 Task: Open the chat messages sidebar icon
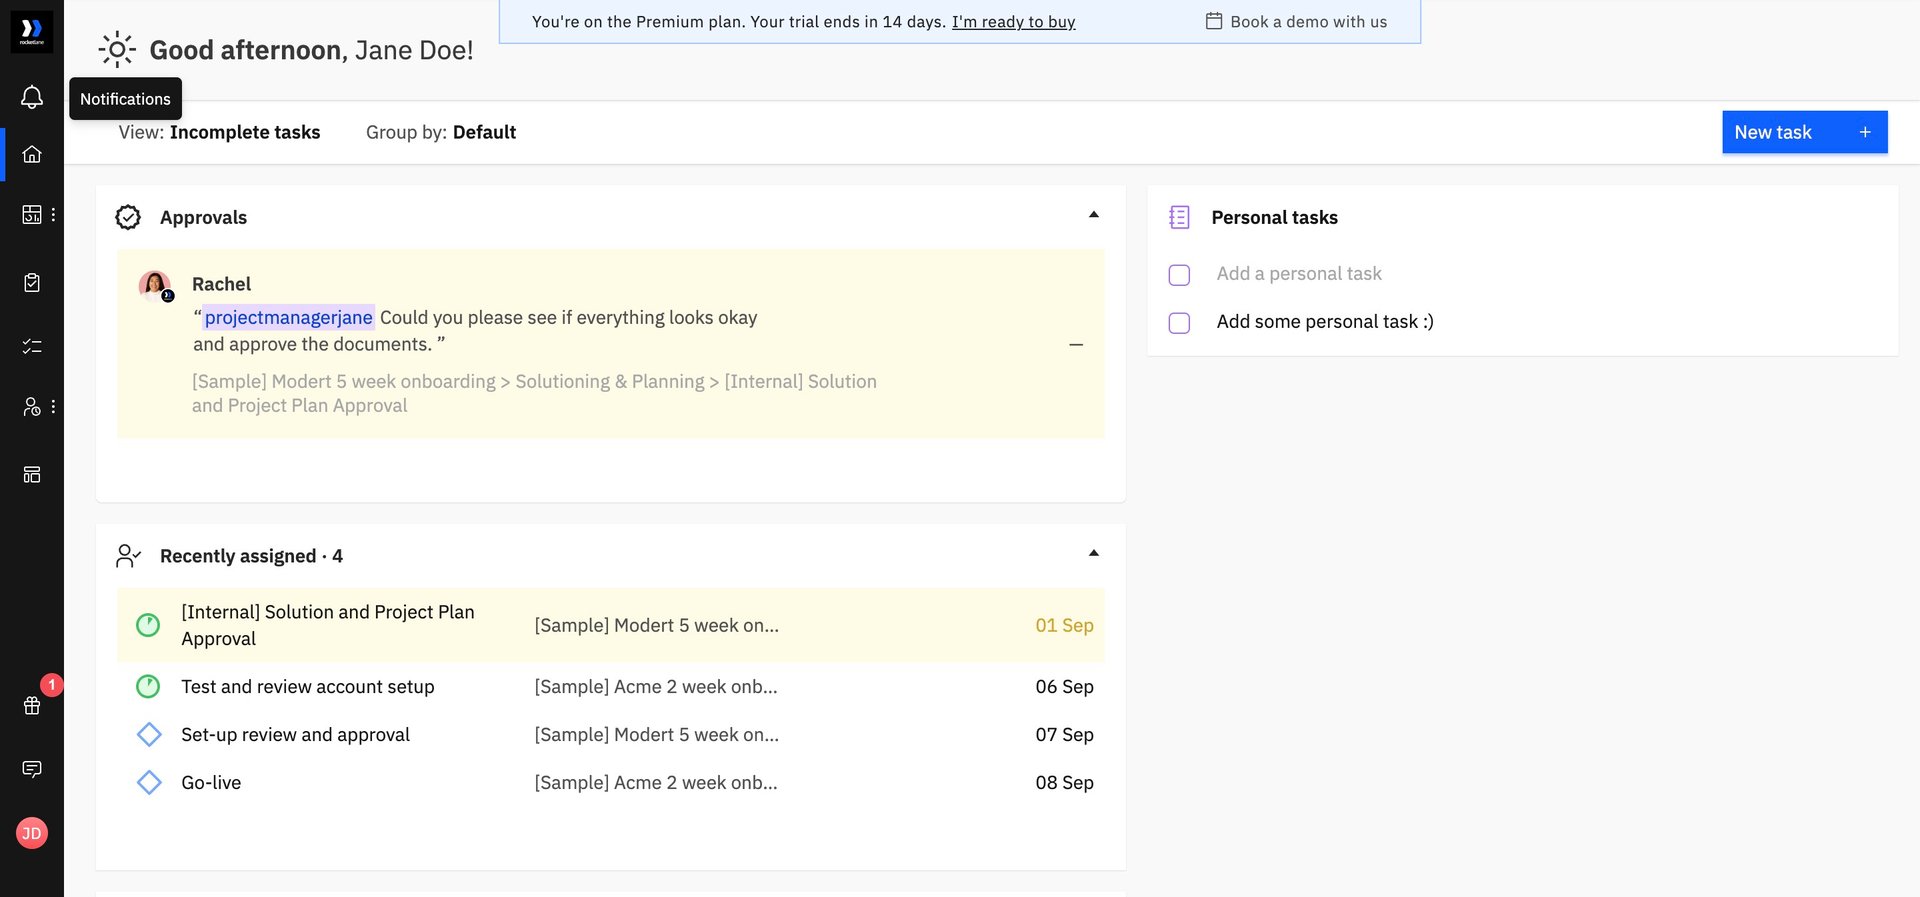(32, 769)
